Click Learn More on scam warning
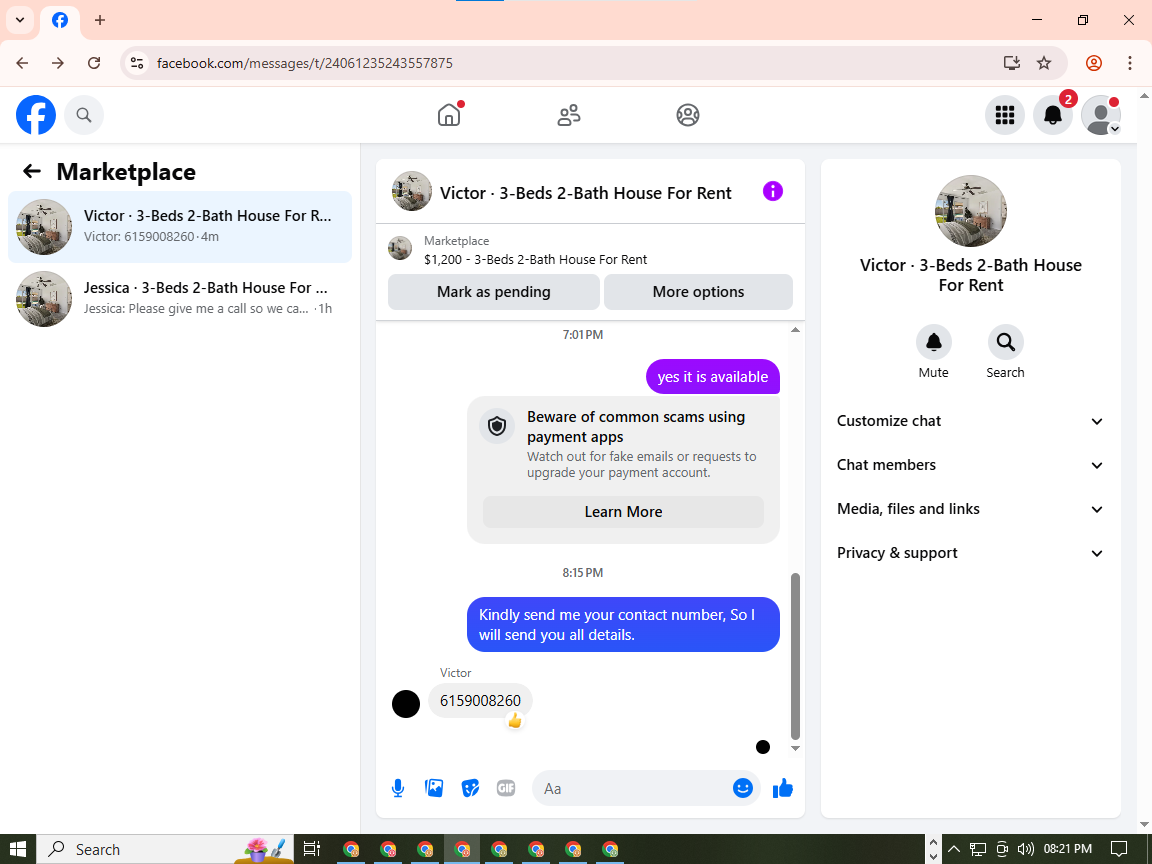The height and width of the screenshot is (864, 1152). point(623,512)
